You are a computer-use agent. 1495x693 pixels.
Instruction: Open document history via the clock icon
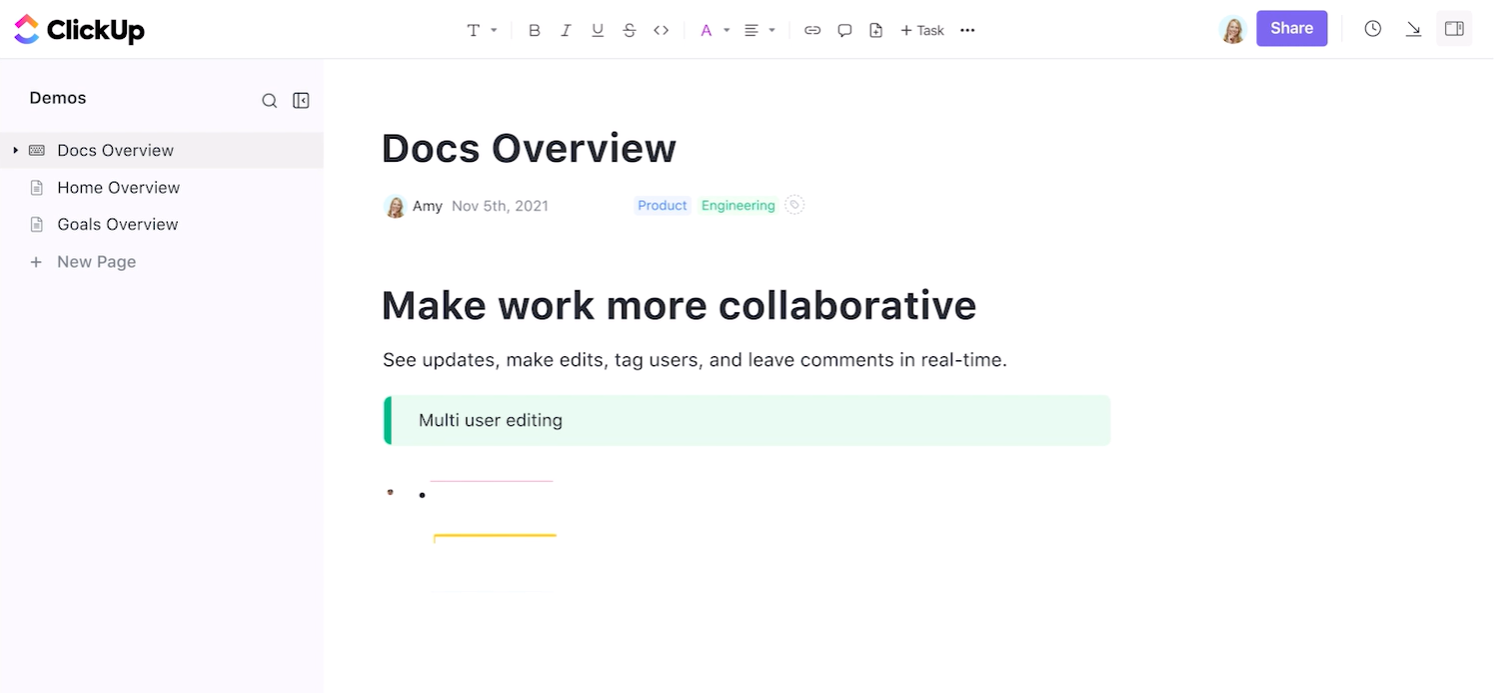1372,28
